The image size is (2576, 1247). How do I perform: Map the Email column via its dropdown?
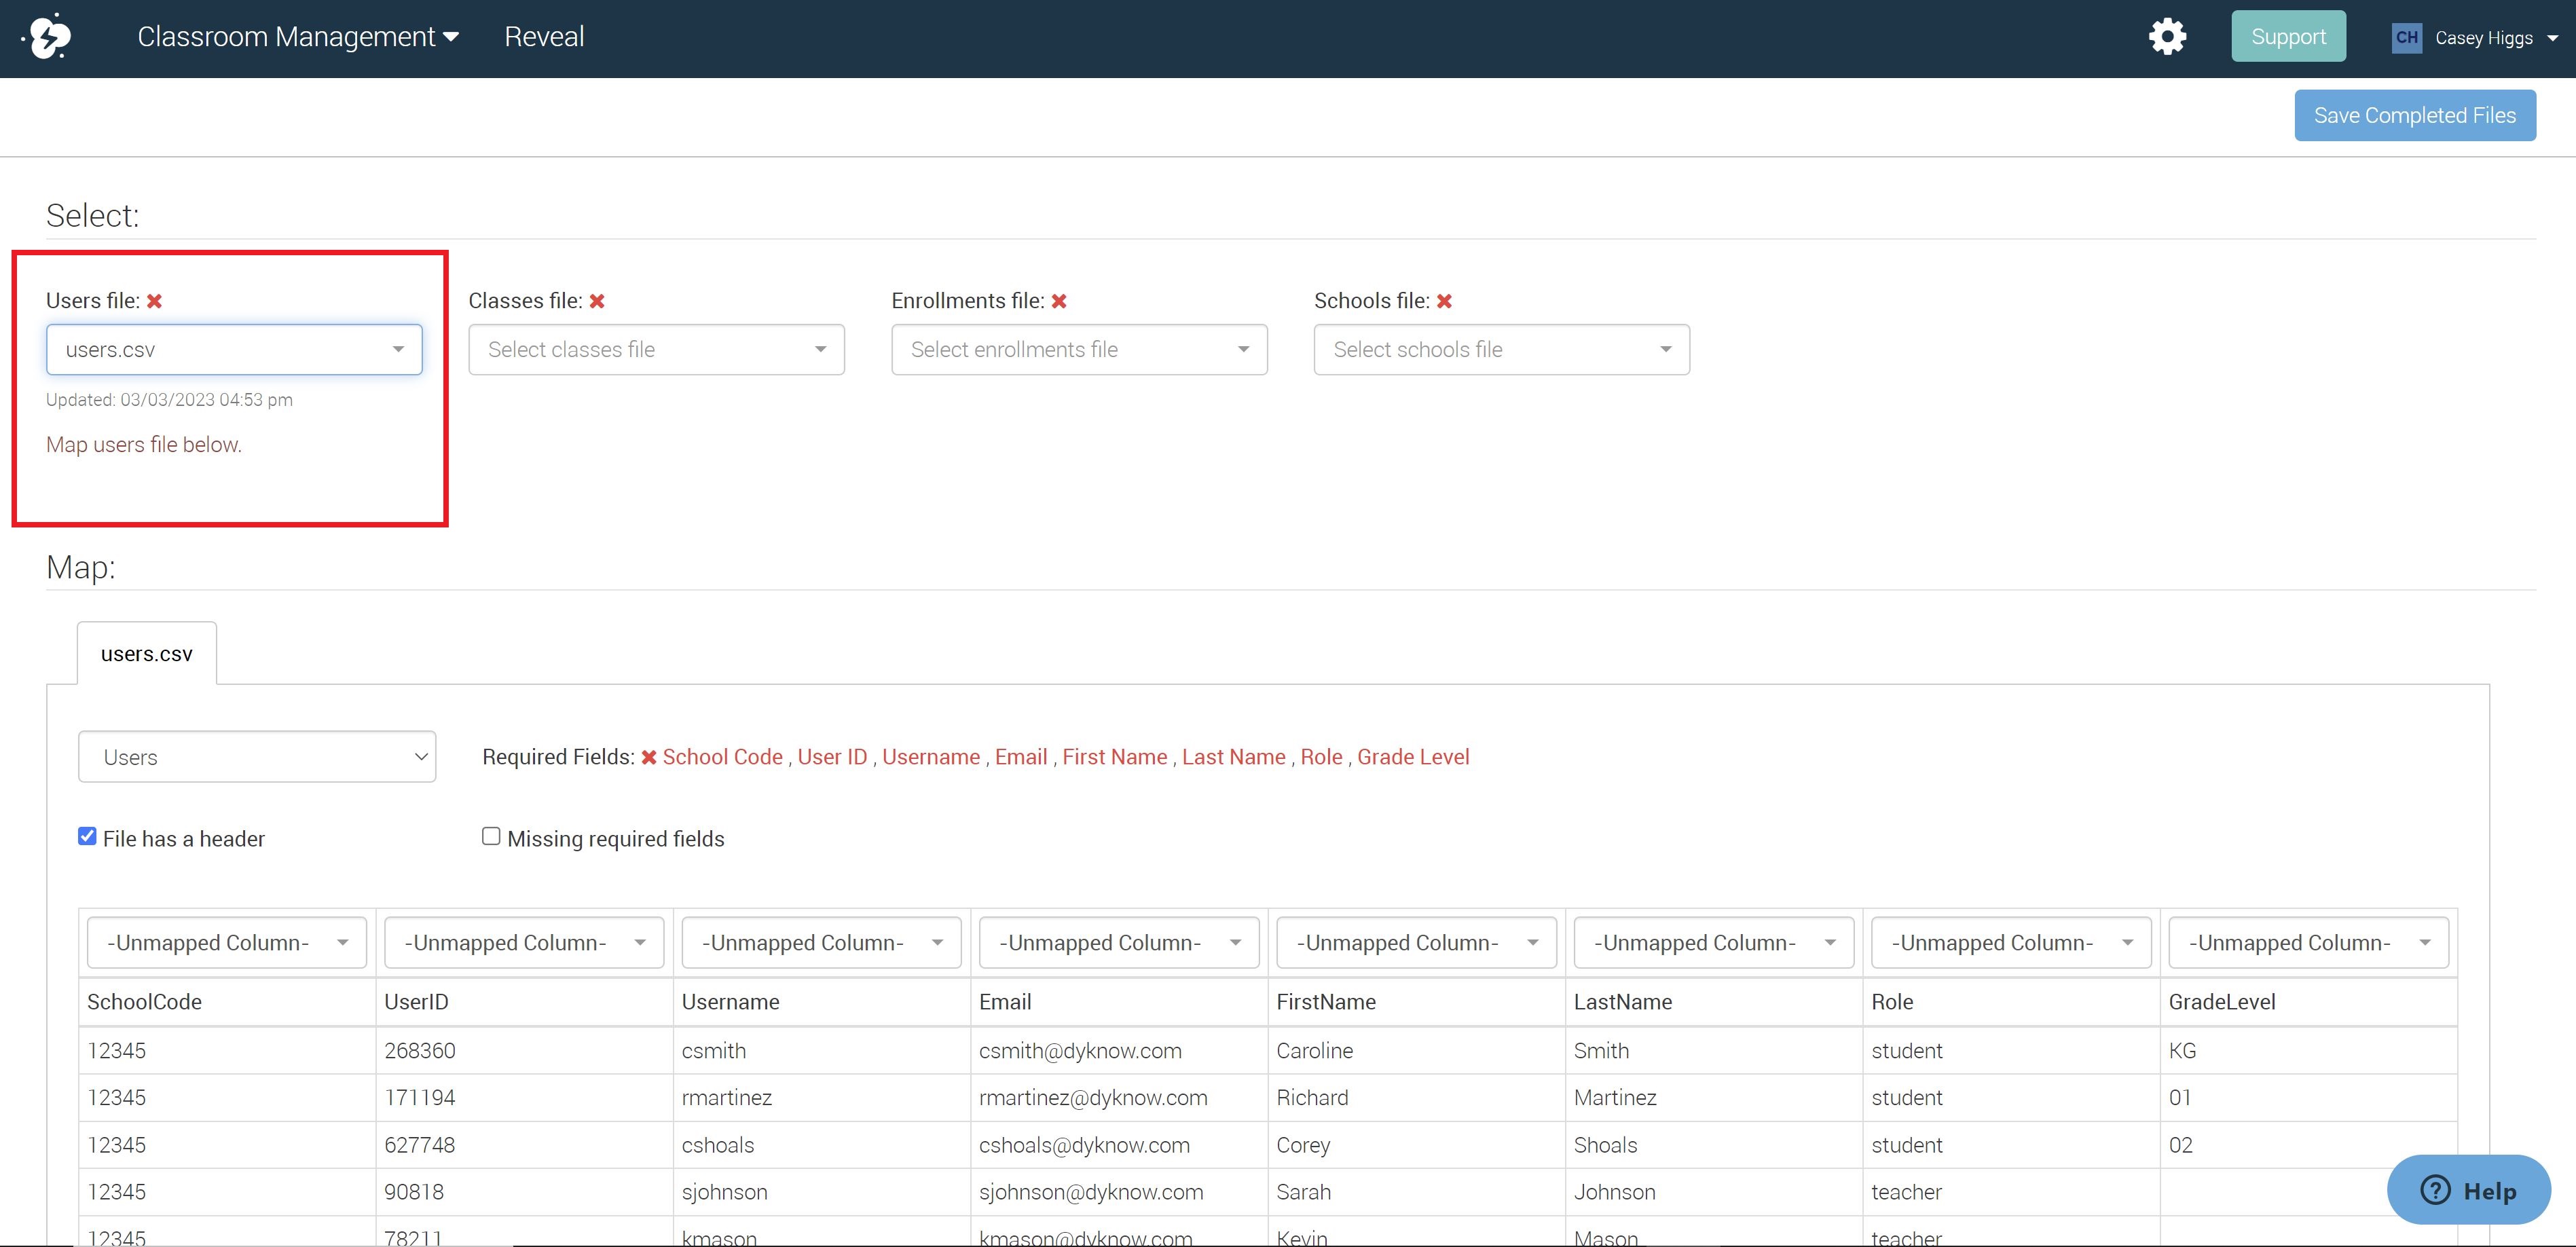[1119, 943]
